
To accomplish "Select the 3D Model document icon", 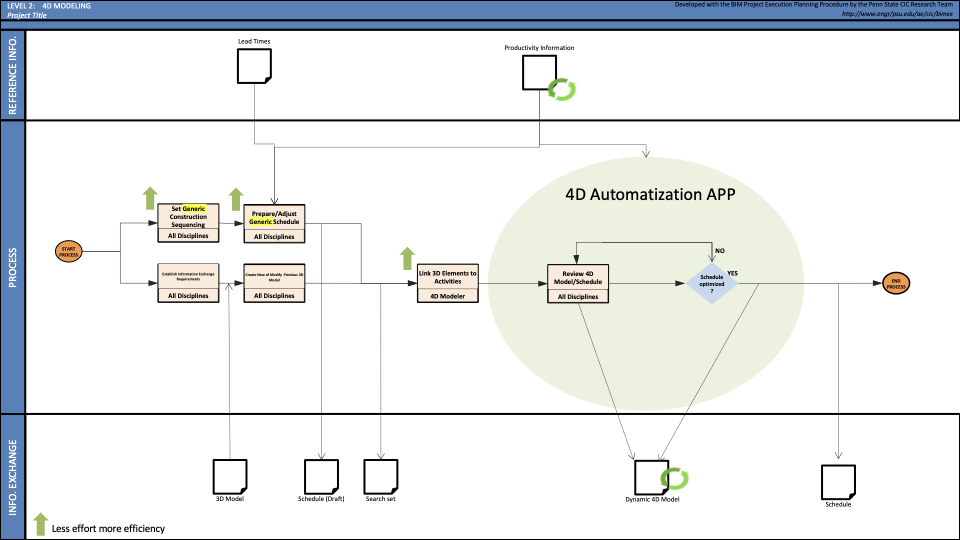I will (x=230, y=476).
